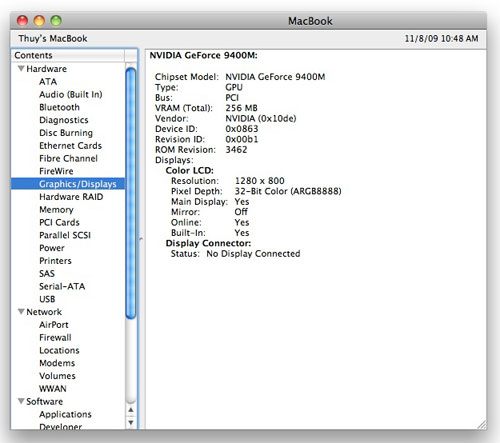
Task: Select Volumes under Network
Action: tap(57, 376)
